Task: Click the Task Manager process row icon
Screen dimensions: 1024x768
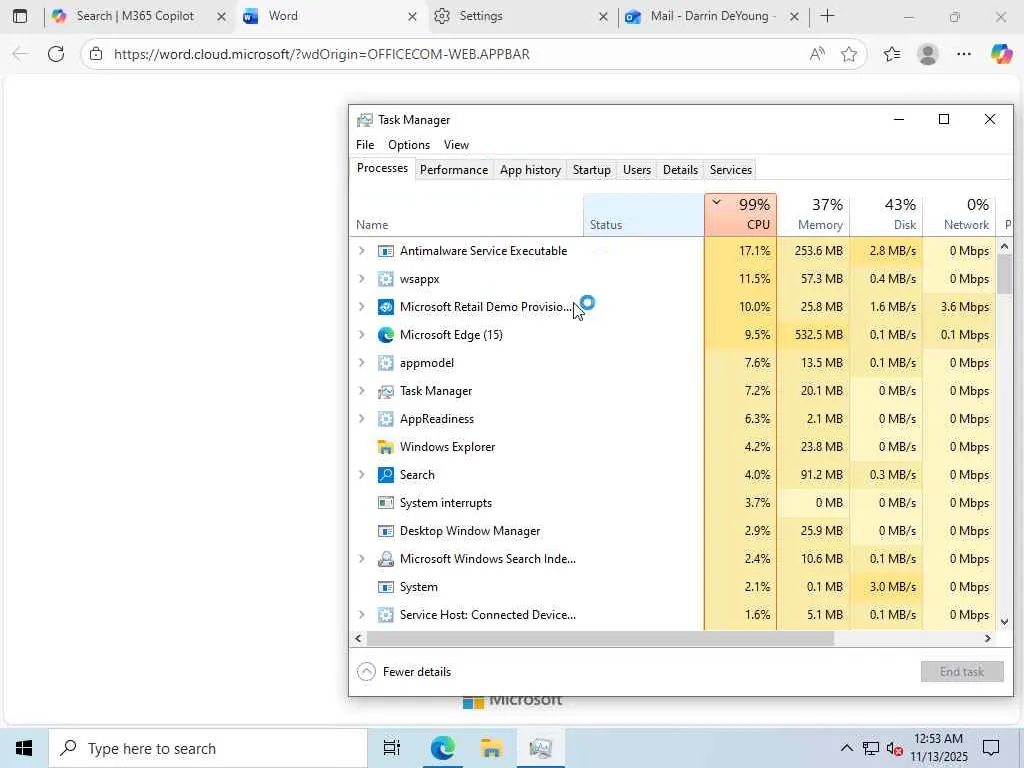Action: (386, 391)
